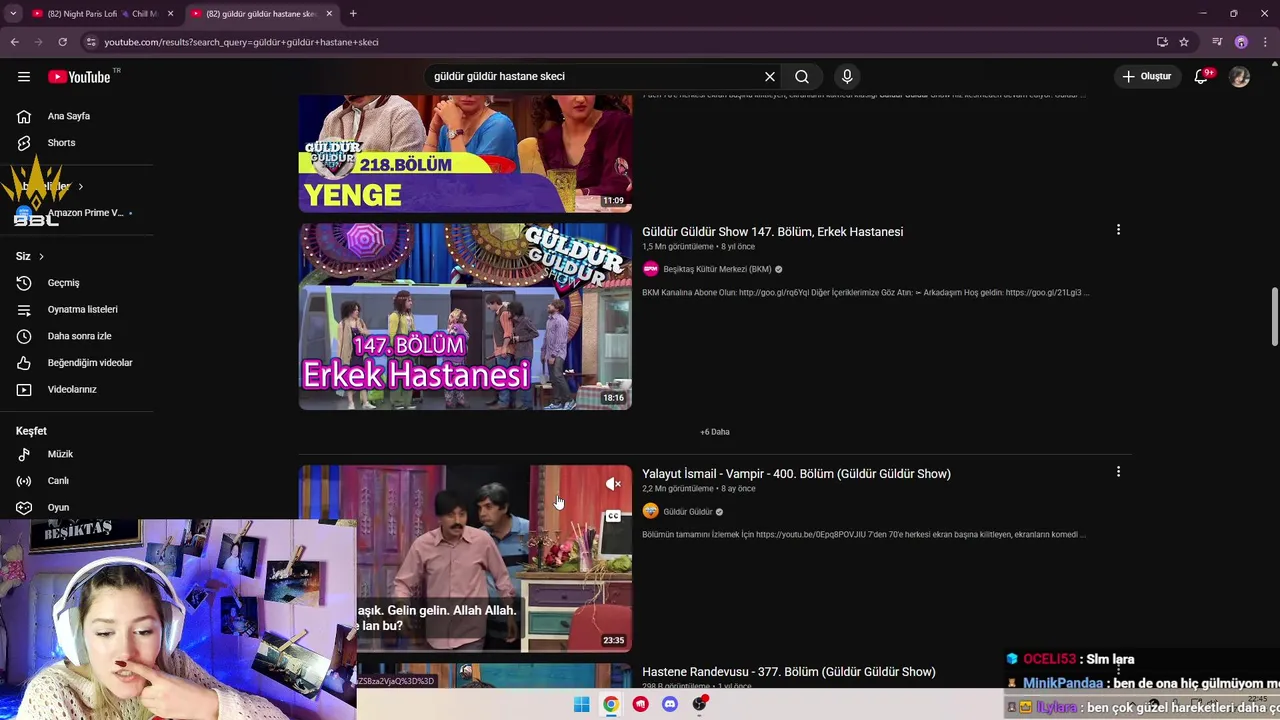This screenshot has width=1280, height=720.
Task: Open the red taskbar app icon
Action: 640,704
